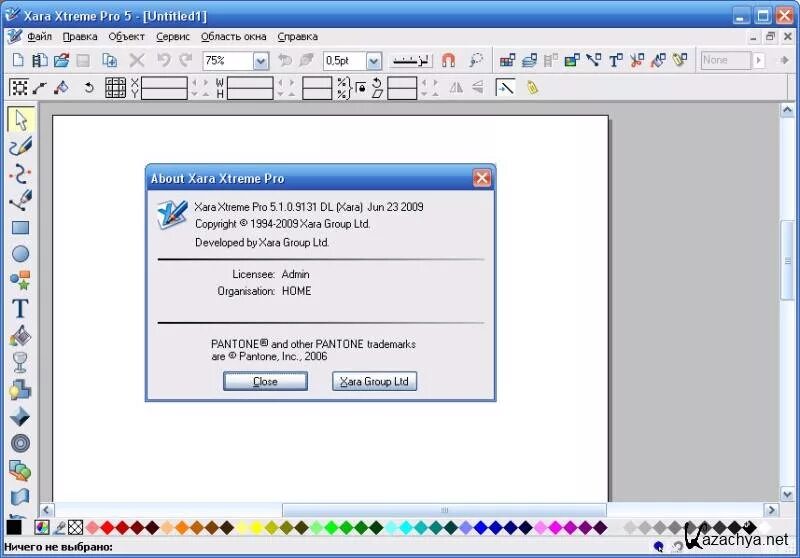Open the Справка menu
Viewport: 800px width, 558px height.
[x=297, y=37]
